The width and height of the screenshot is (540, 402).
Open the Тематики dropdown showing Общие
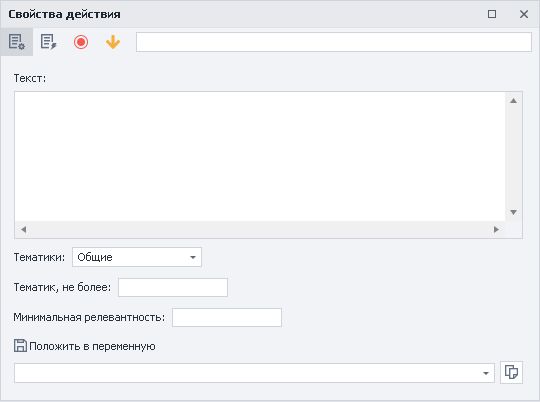[137, 257]
